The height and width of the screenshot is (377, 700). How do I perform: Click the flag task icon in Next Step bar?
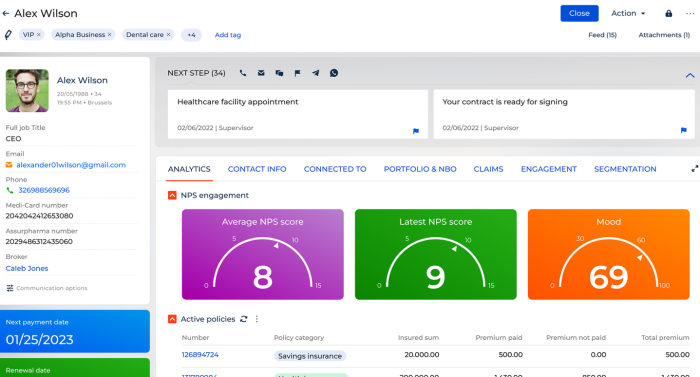click(x=297, y=73)
